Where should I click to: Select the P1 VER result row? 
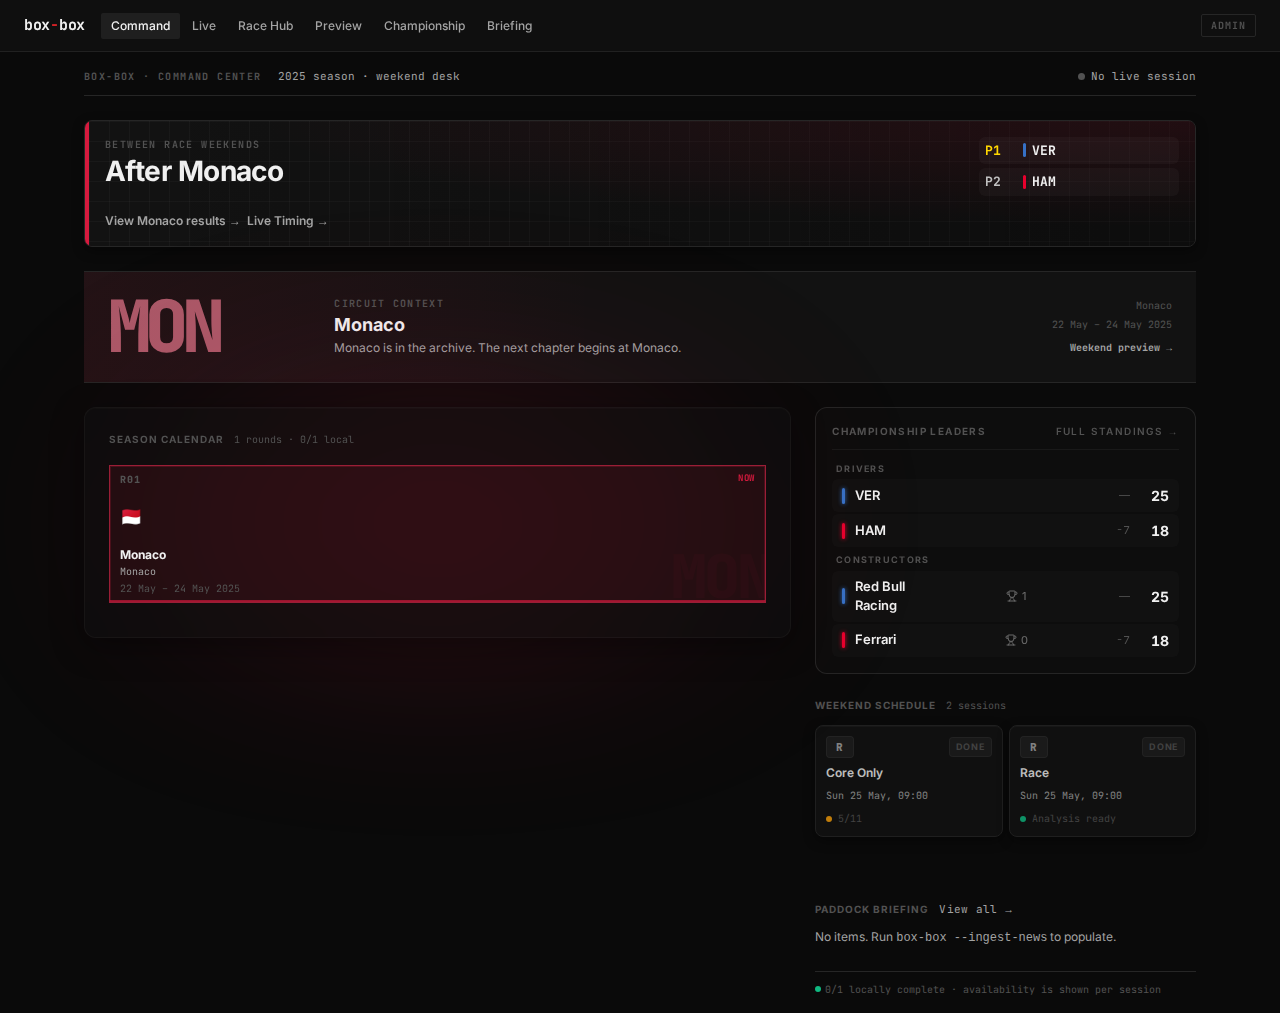[x=1078, y=151]
